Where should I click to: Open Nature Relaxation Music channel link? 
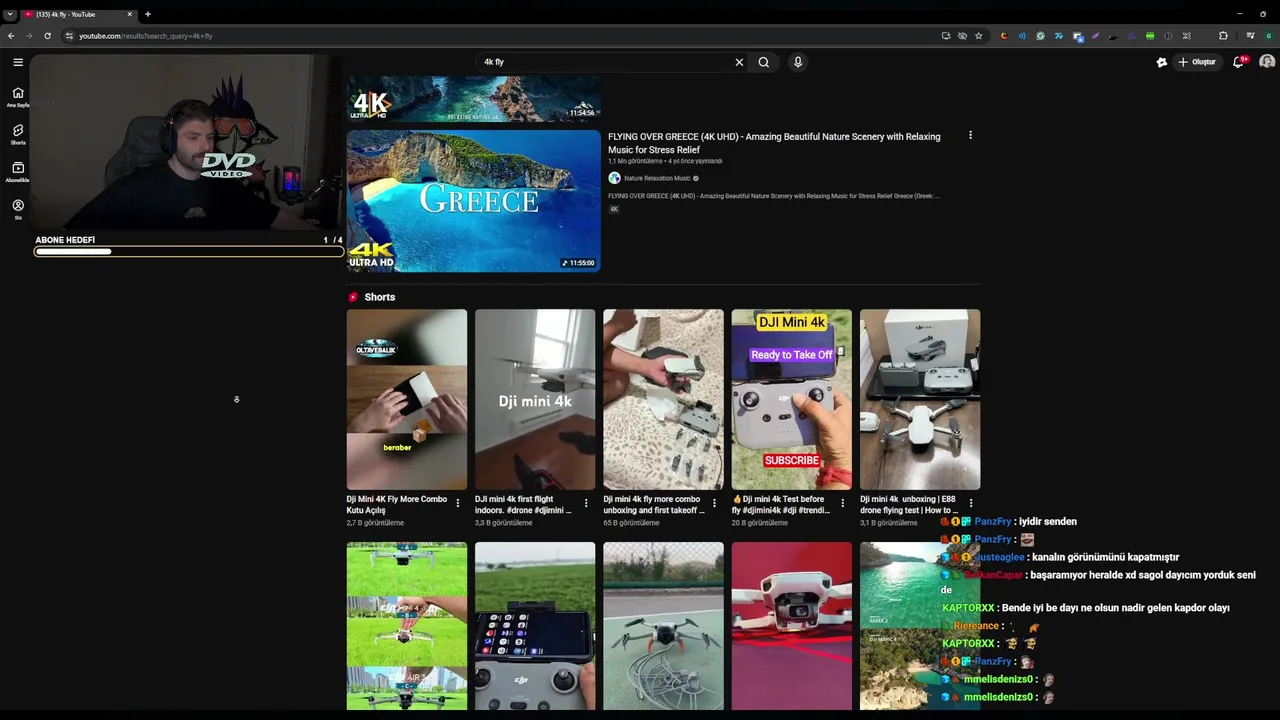coord(657,178)
